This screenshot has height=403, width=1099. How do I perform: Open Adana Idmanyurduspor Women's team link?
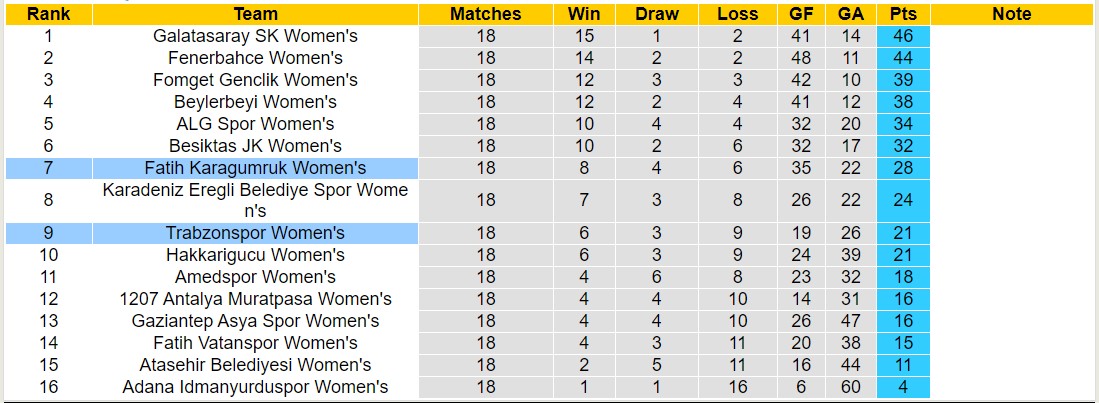pos(255,387)
